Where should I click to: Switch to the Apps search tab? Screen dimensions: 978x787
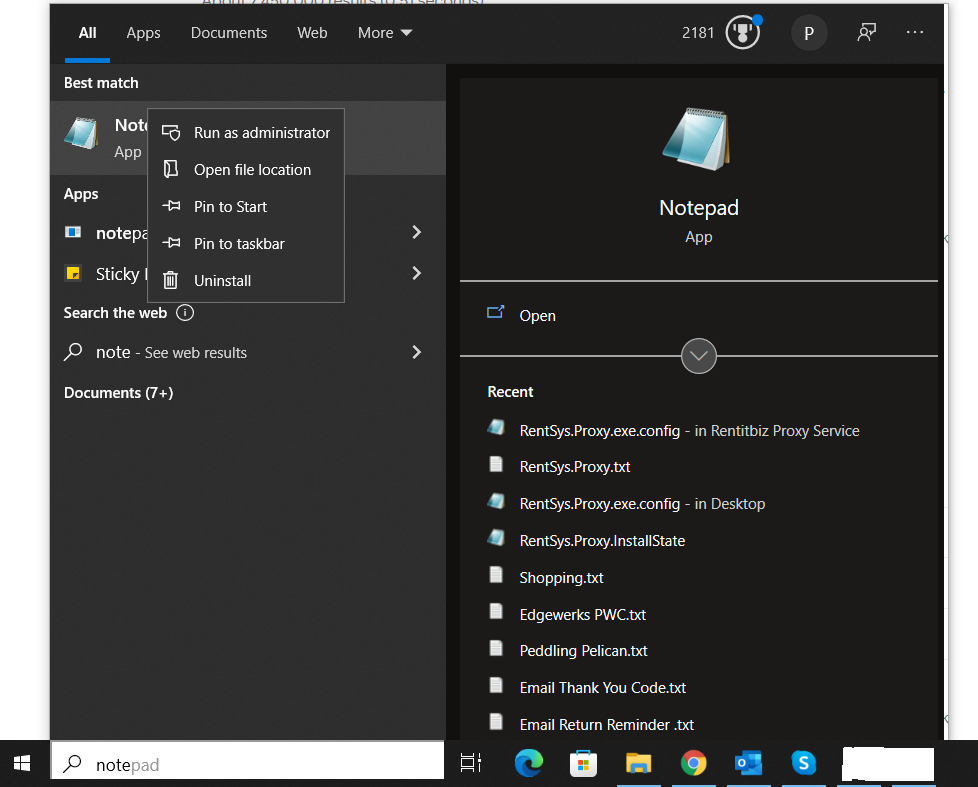[143, 32]
